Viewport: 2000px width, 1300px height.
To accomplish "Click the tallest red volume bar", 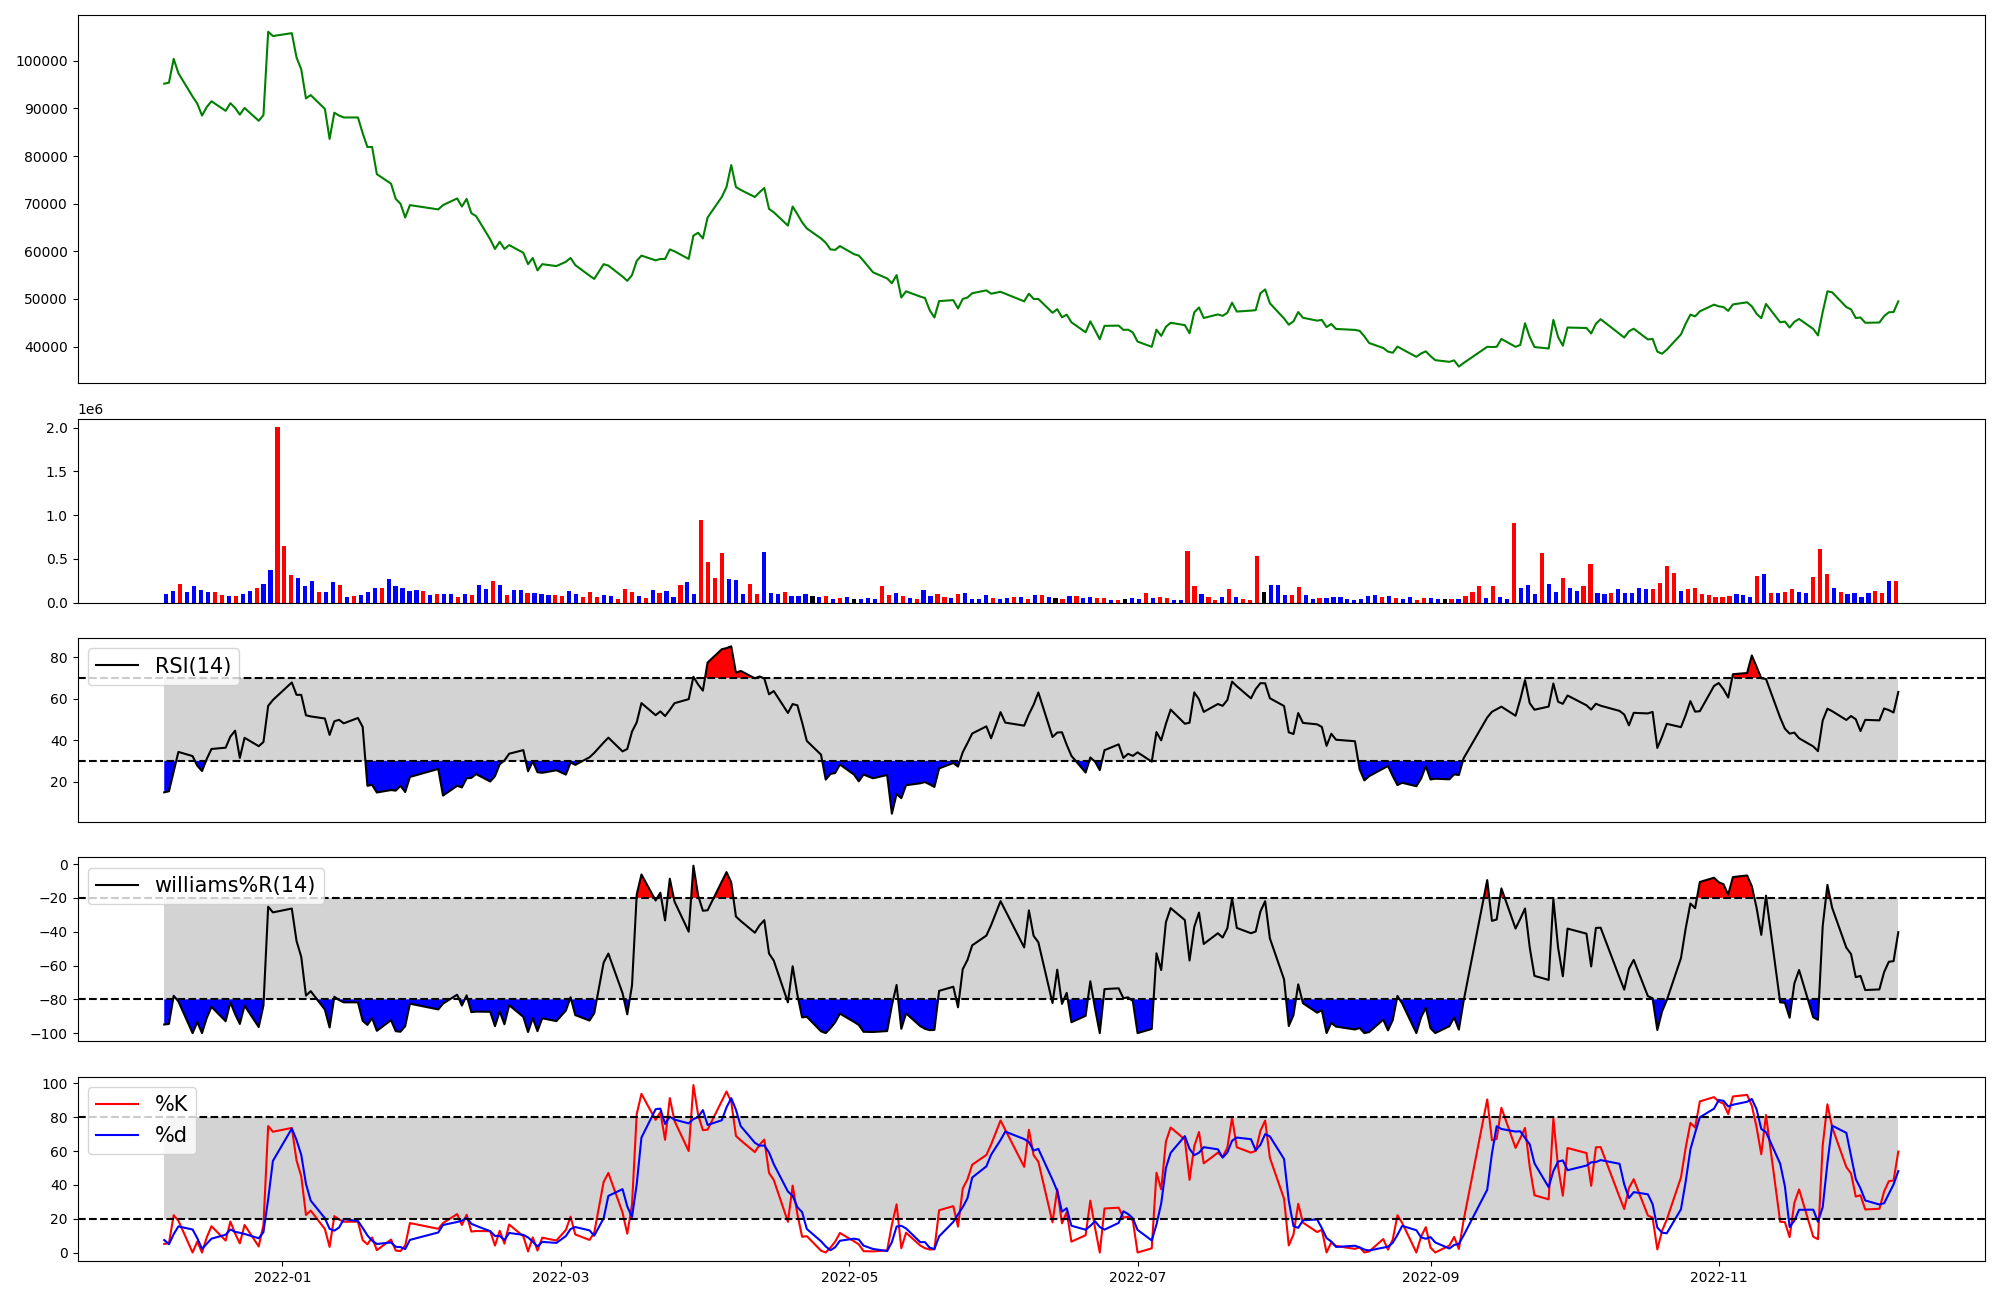I will click(277, 515).
